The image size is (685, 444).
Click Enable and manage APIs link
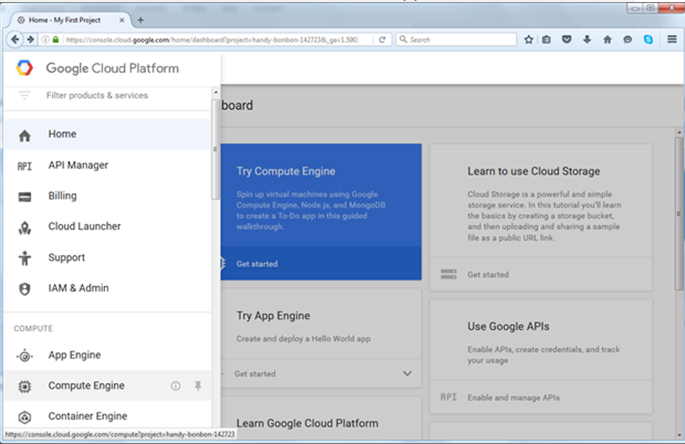point(513,398)
